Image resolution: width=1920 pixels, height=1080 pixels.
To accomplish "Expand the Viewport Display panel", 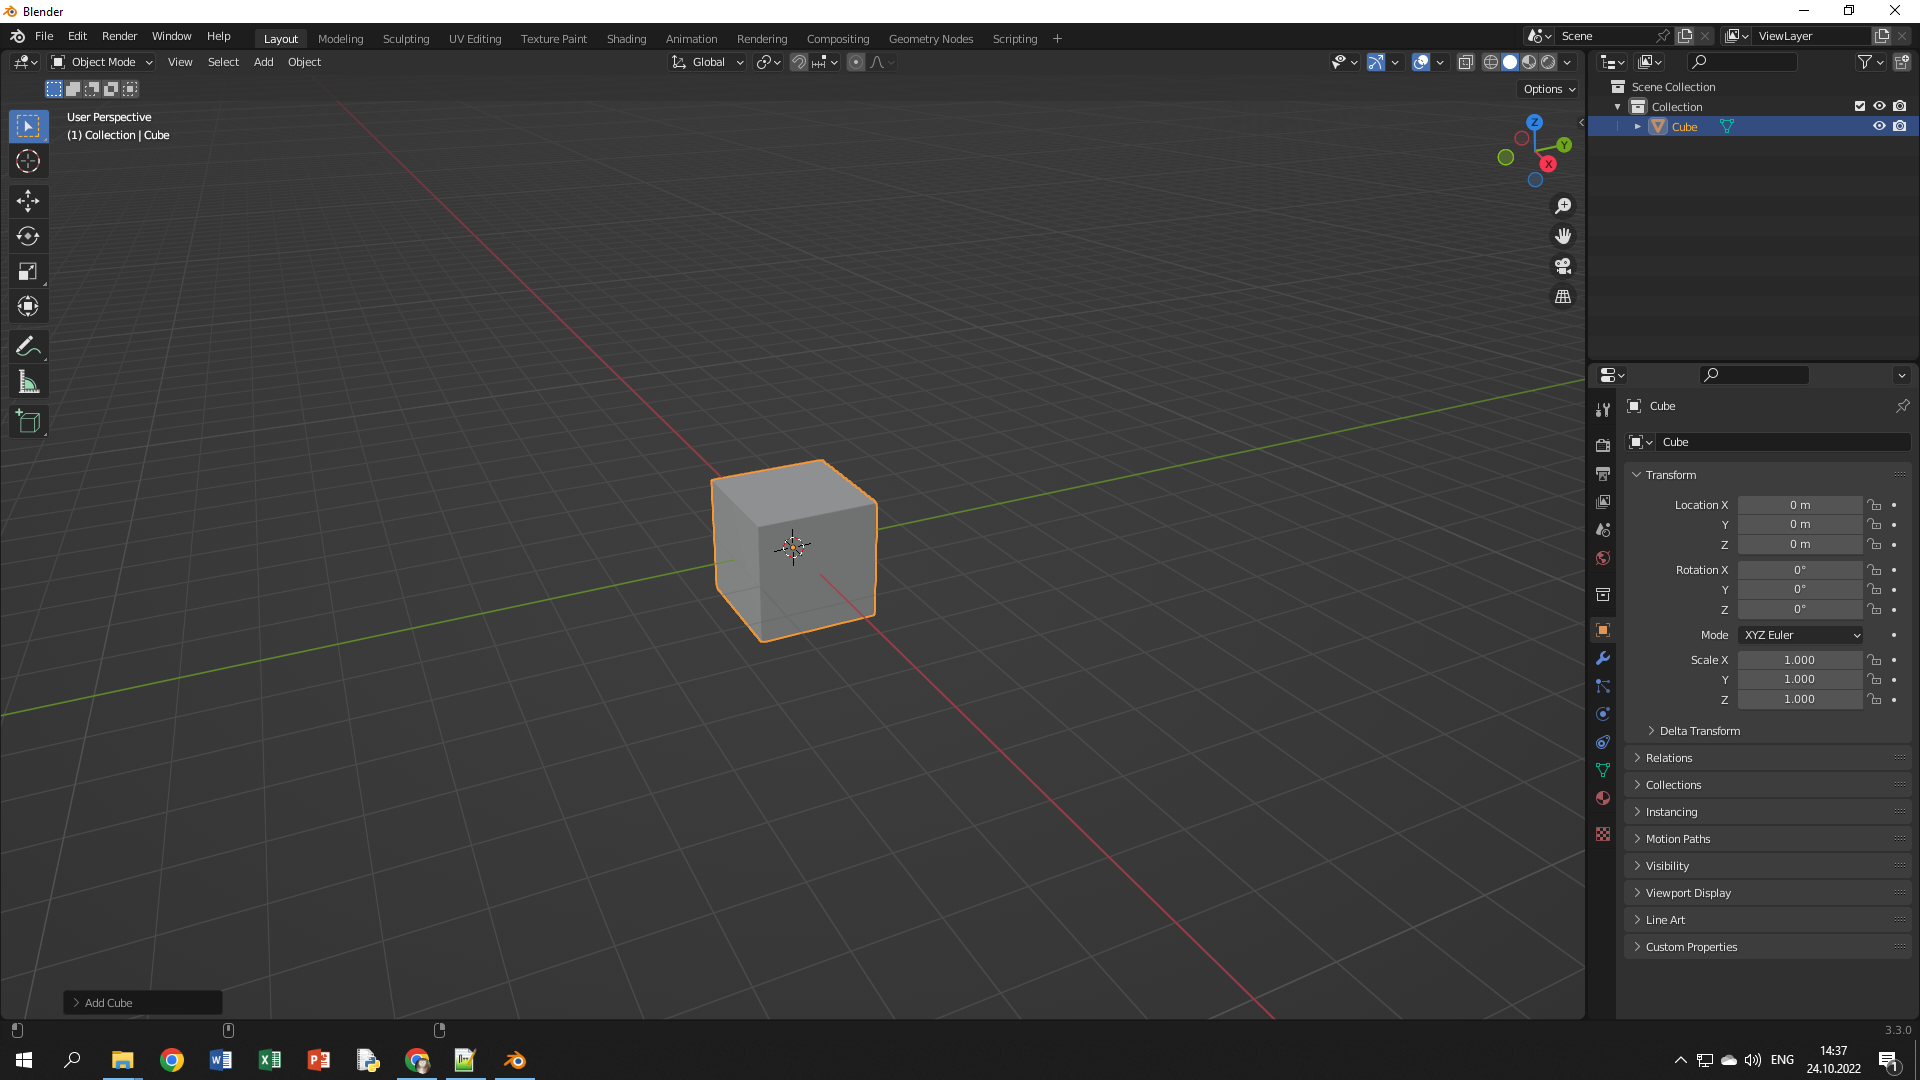I will pyautogui.click(x=1687, y=893).
